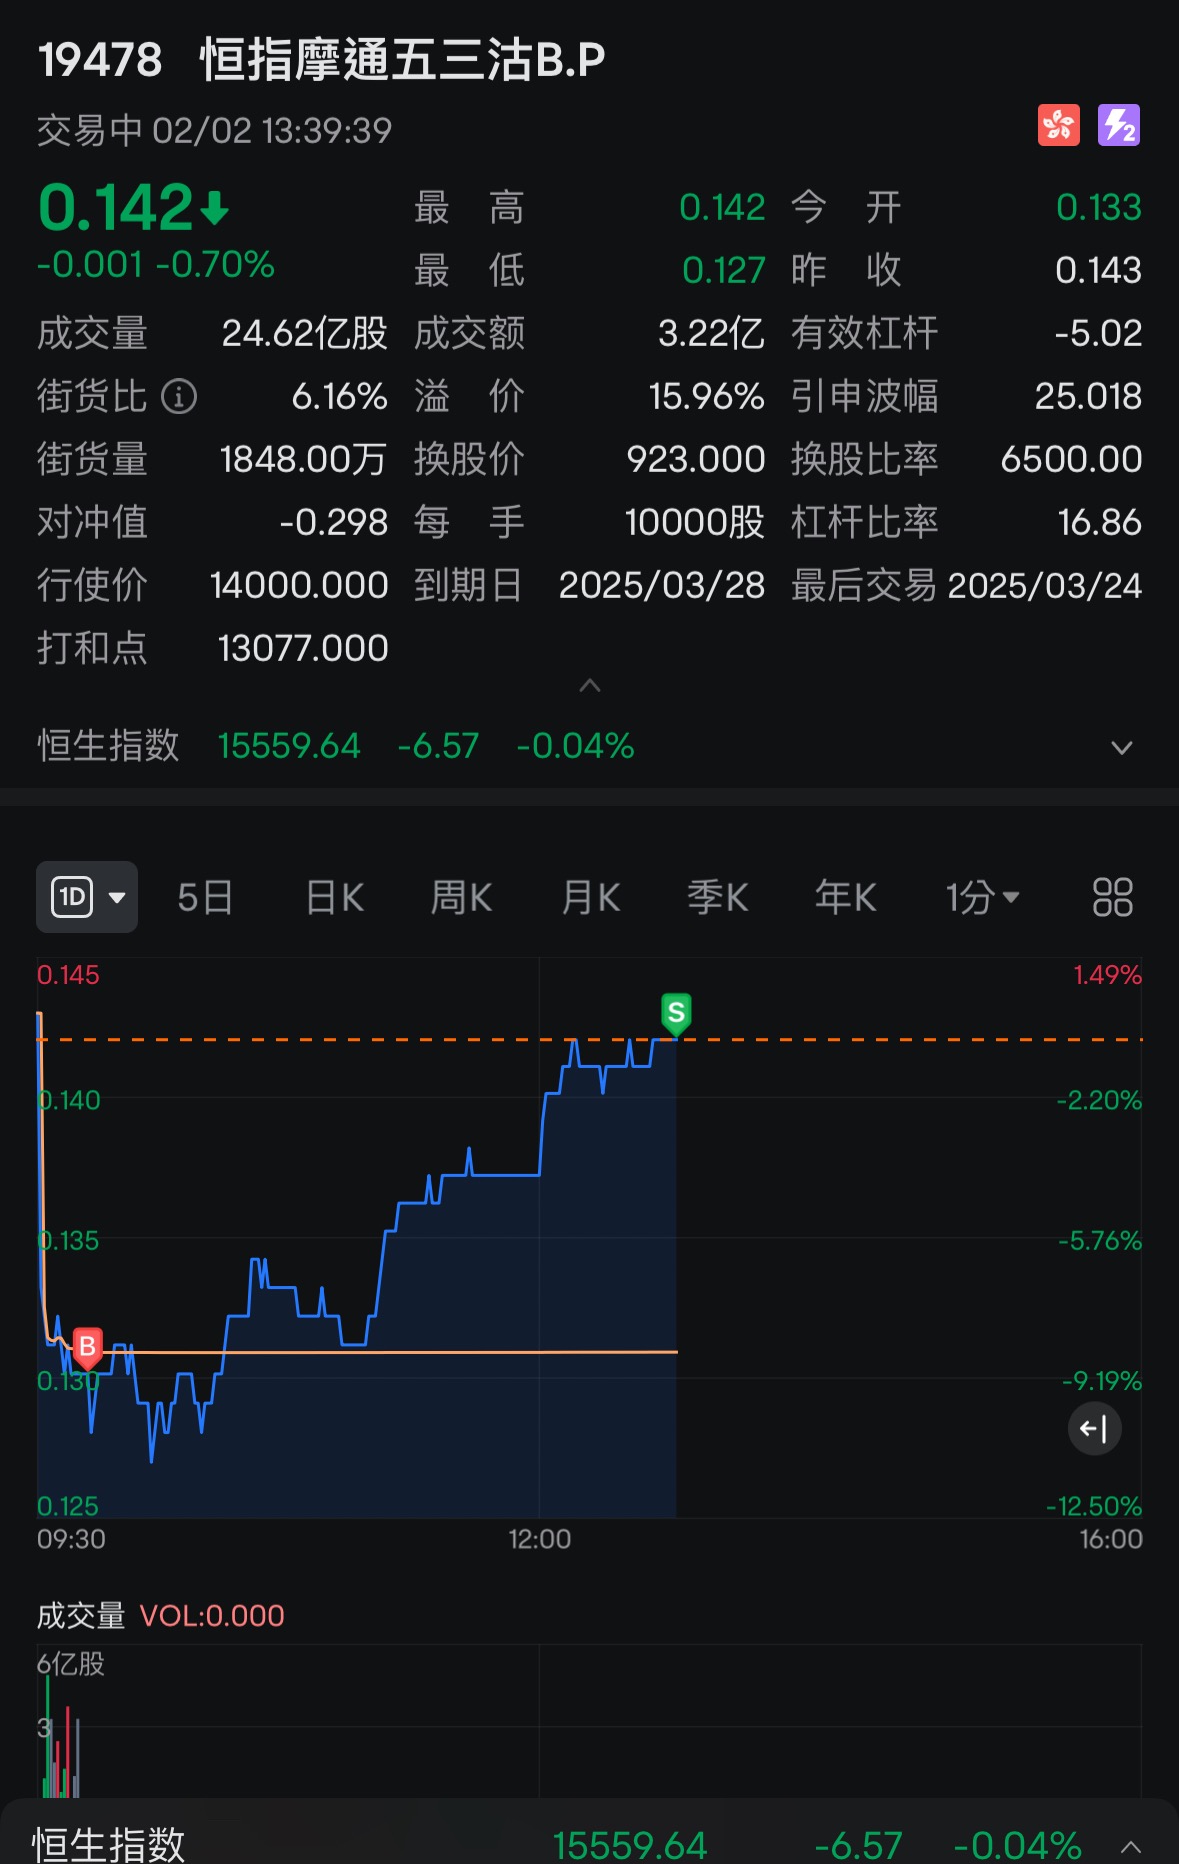This screenshot has width=1179, height=1864.
Task: Tap the red B buy marker on chart
Action: click(87, 1348)
